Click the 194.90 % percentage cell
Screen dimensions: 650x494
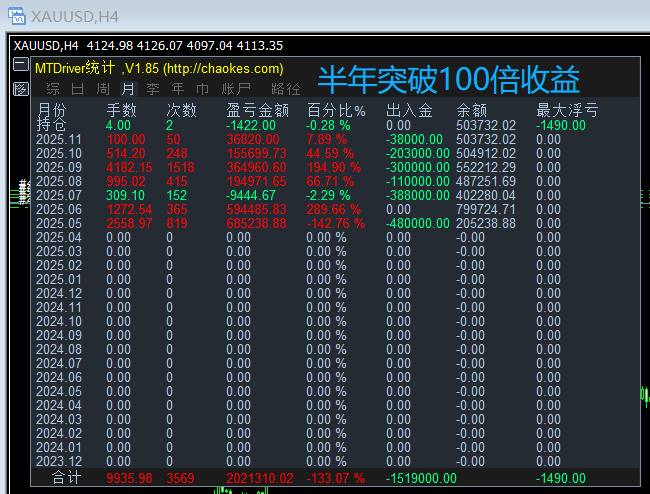[x=334, y=167]
